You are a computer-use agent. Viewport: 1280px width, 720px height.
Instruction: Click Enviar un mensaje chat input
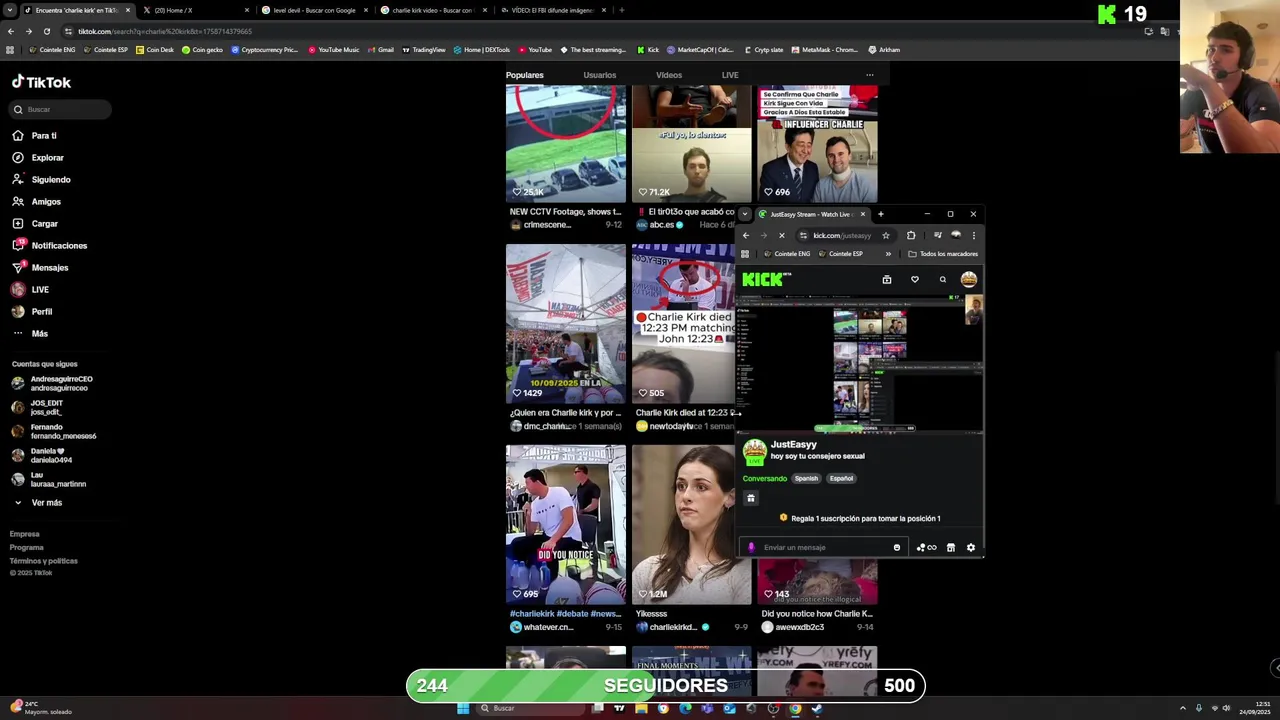pyautogui.click(x=825, y=548)
